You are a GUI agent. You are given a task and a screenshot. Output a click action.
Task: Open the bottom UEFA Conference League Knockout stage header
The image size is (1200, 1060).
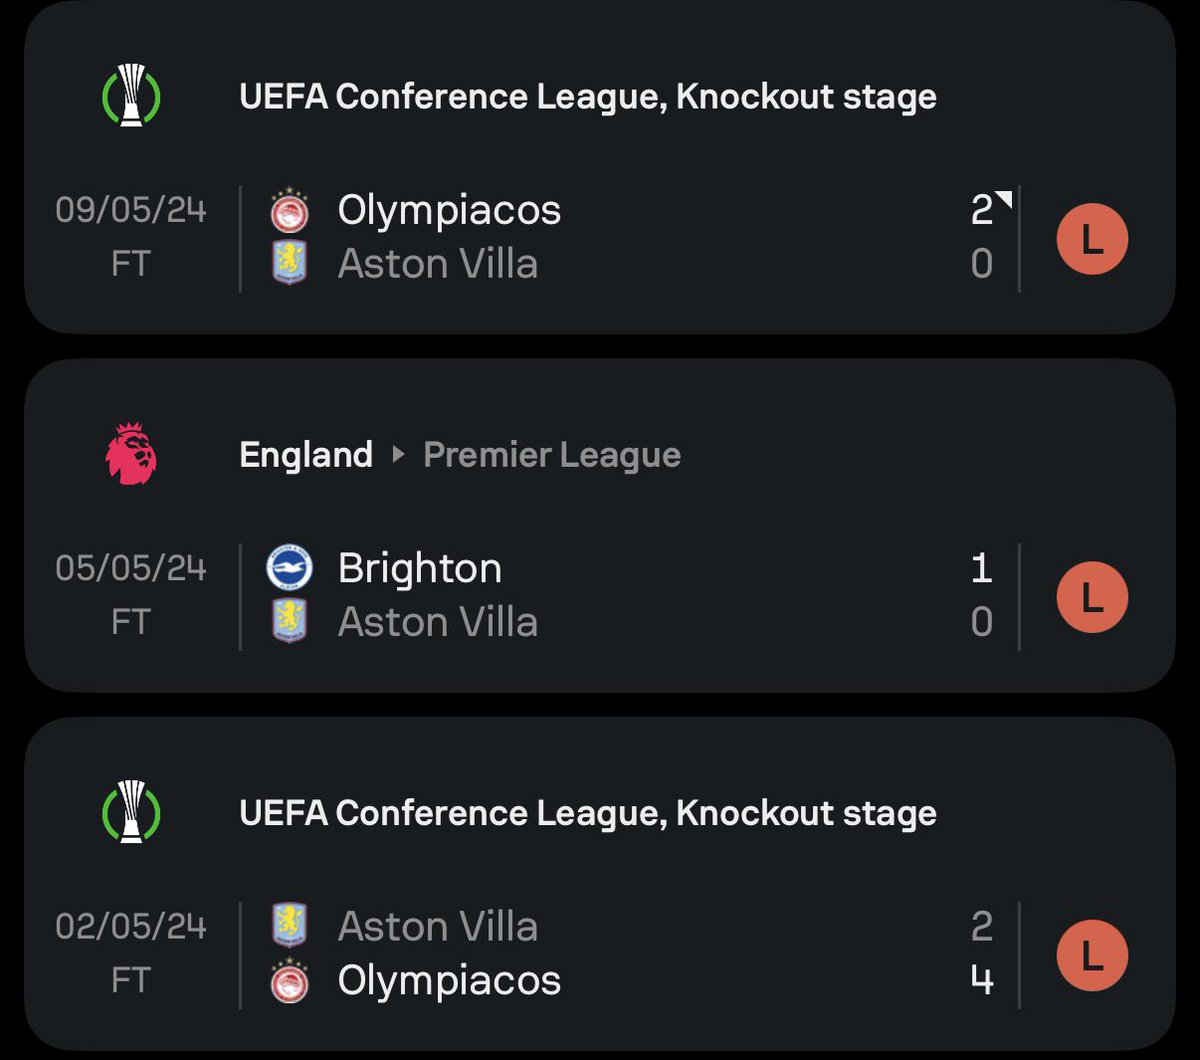tap(588, 813)
